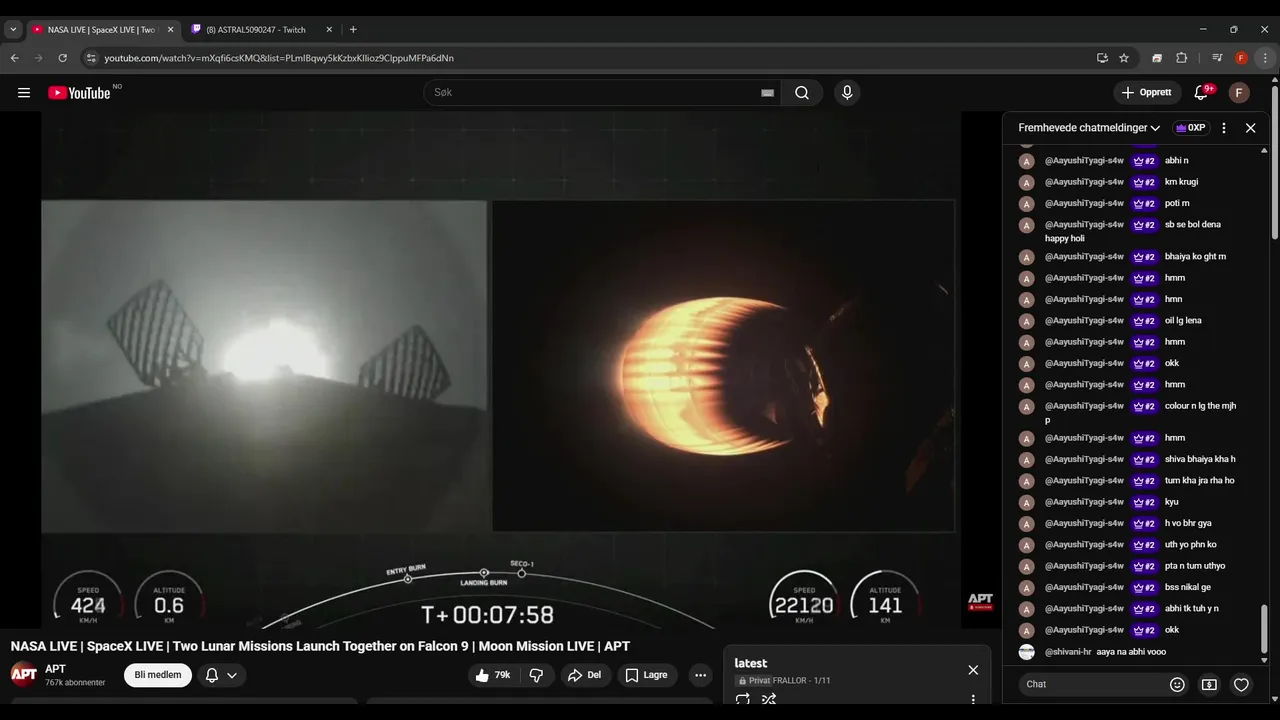
Task: Open the YouTube account avatar menu
Action: 1239,93
